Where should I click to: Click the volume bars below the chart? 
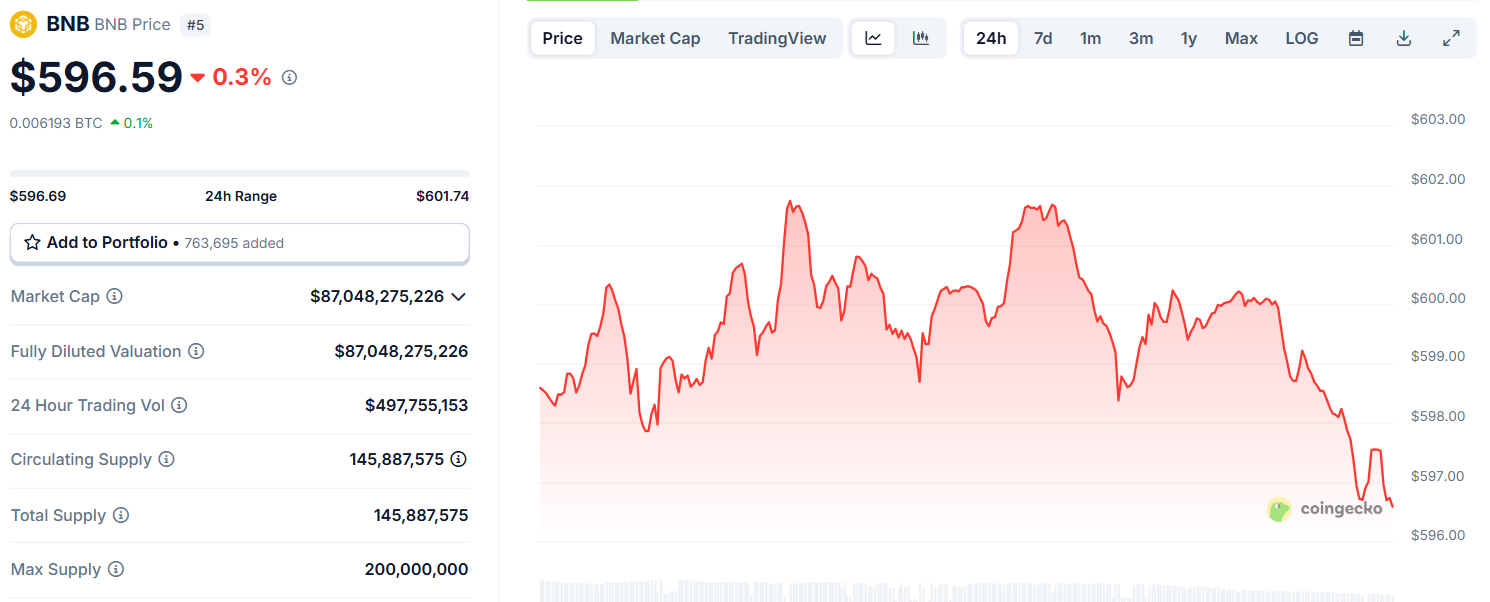[965, 590]
